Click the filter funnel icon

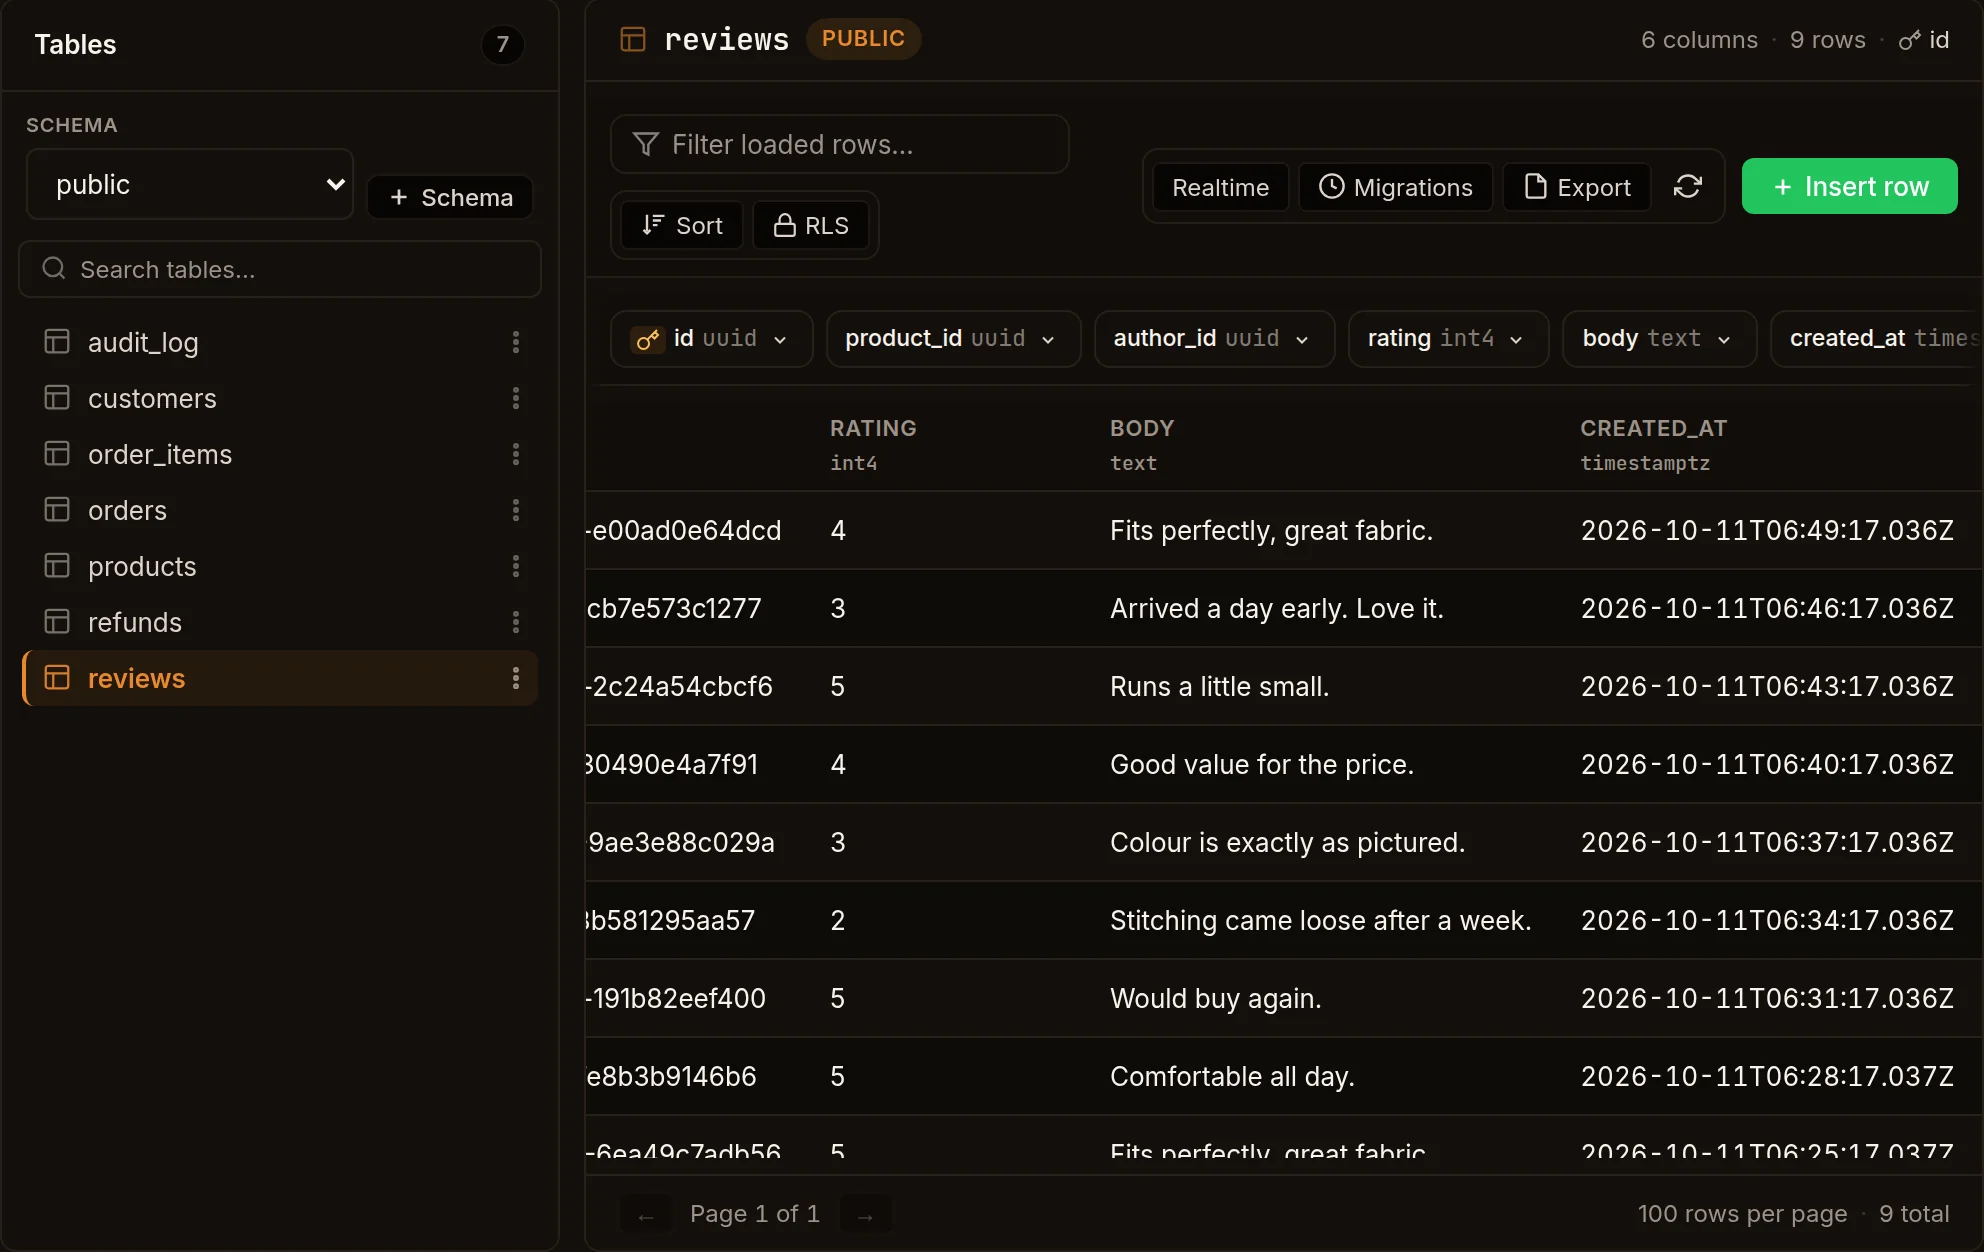[x=646, y=145]
